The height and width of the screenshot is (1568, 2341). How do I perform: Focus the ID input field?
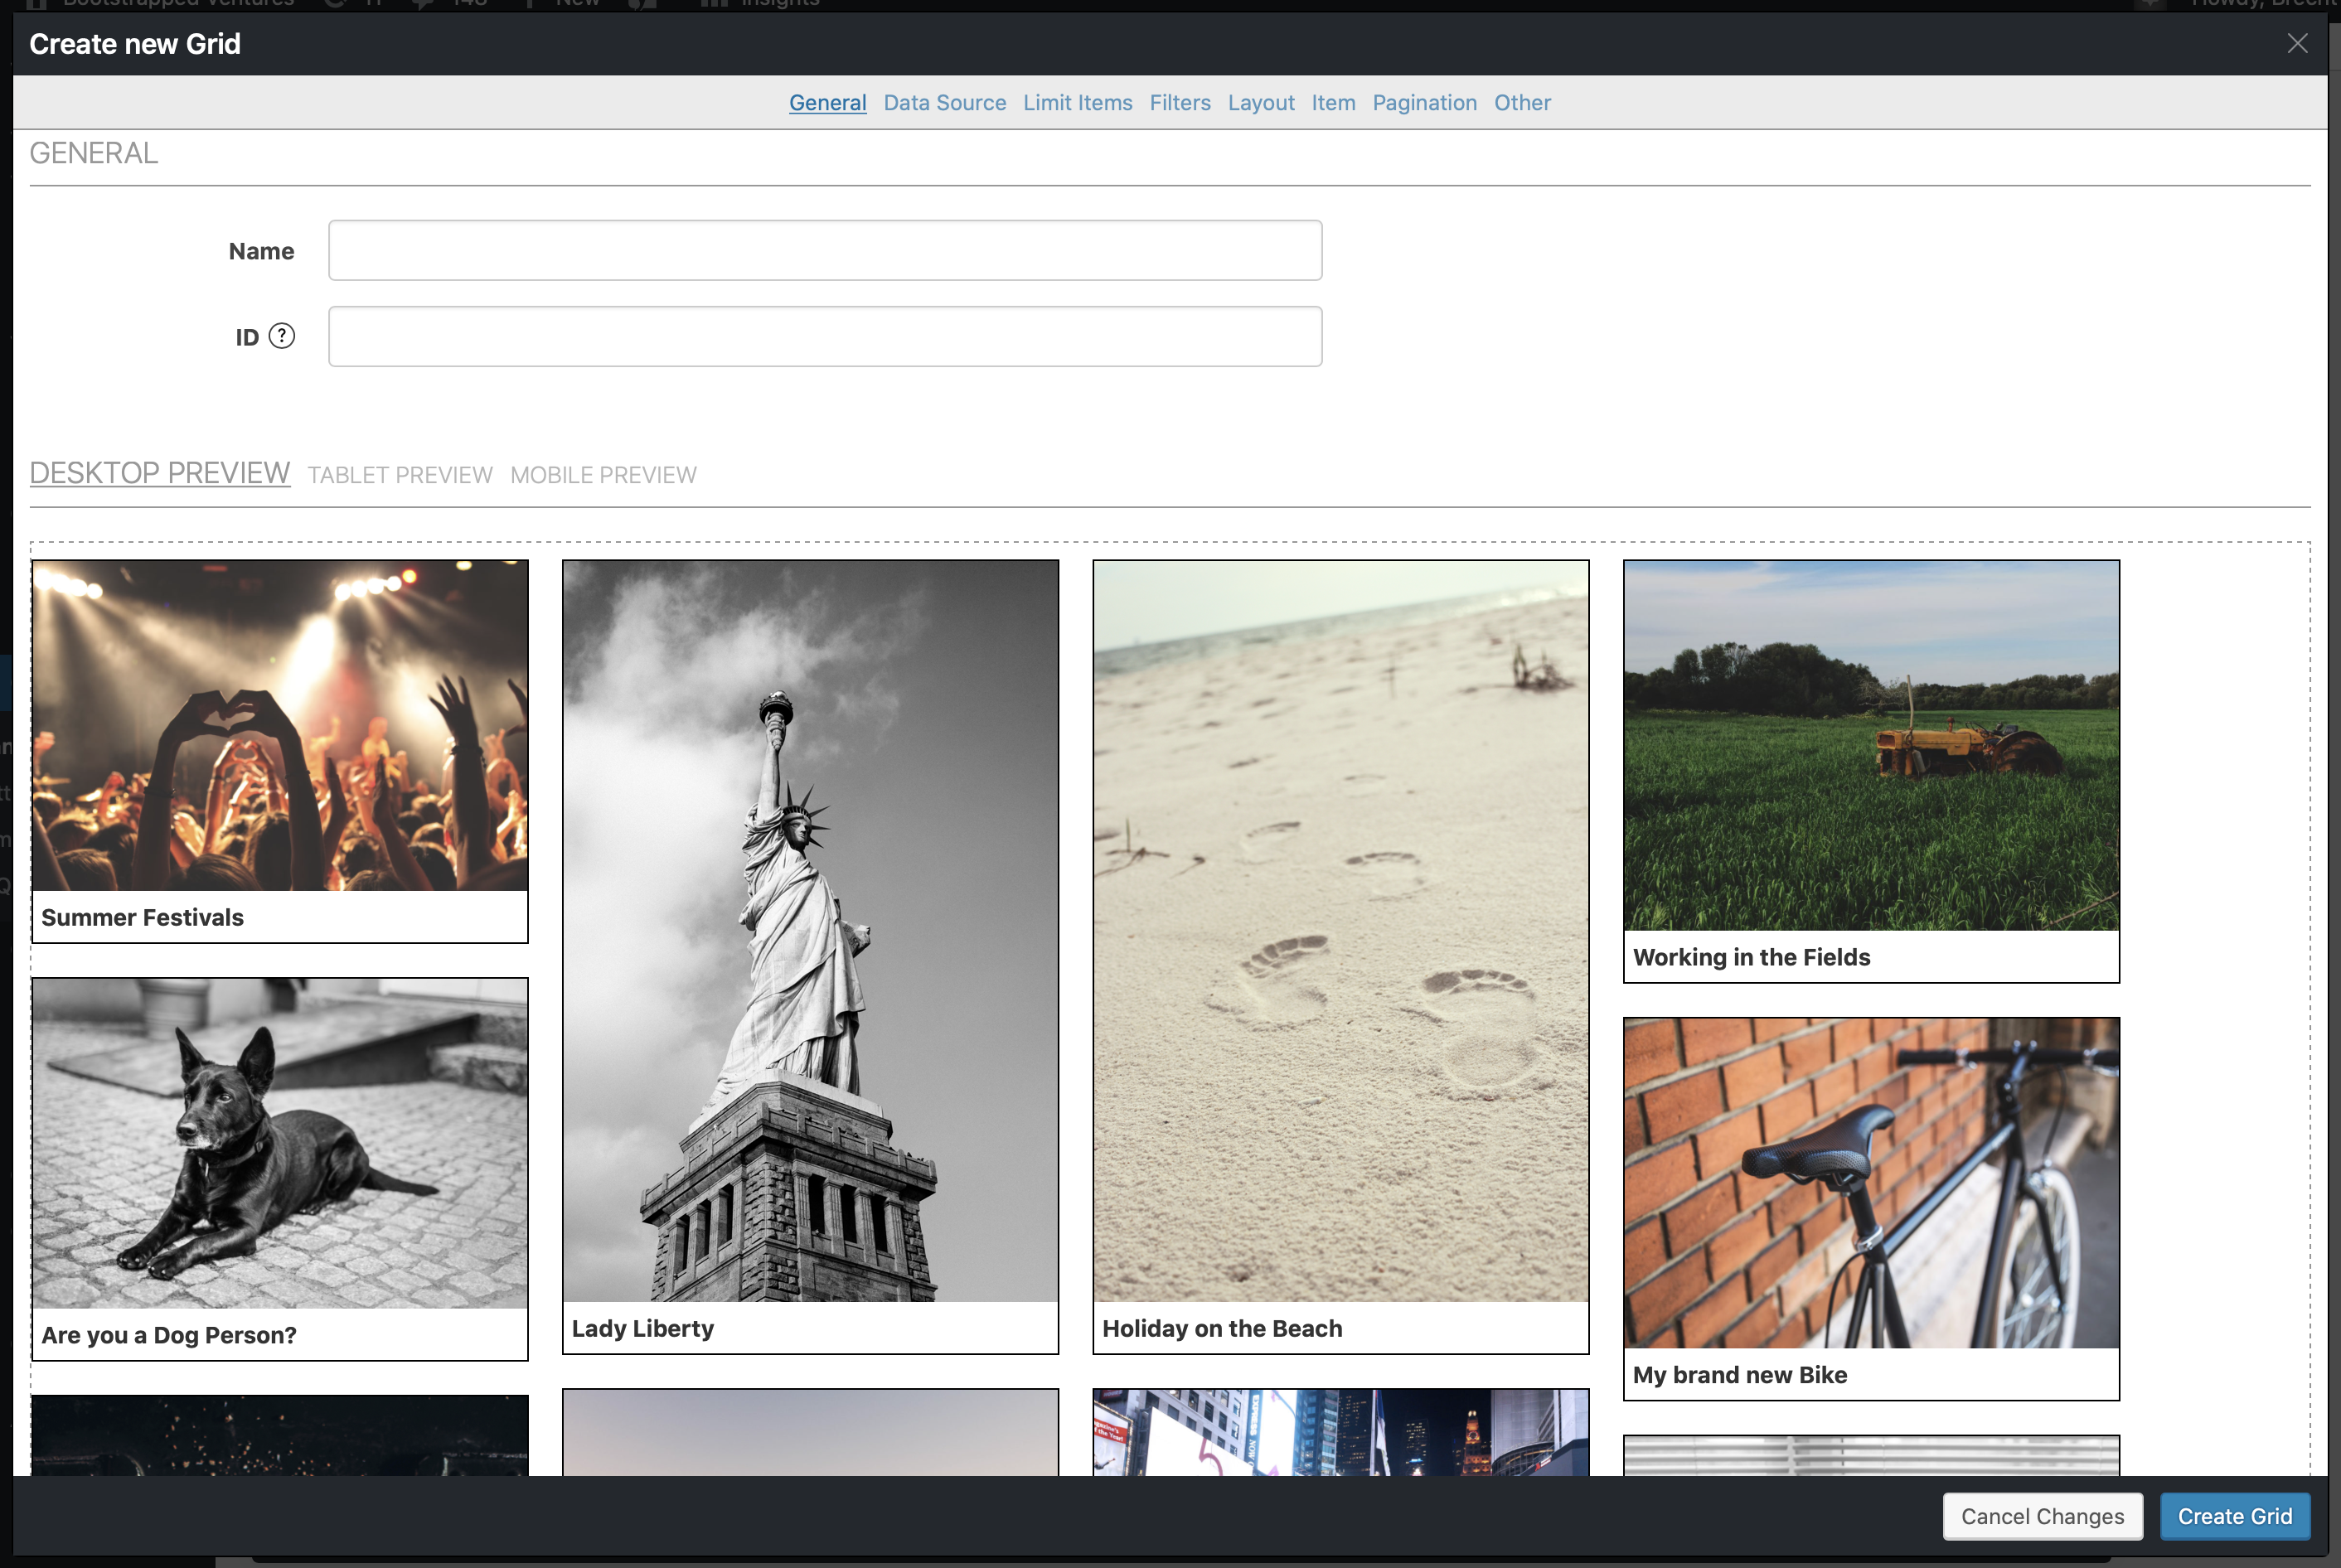[825, 336]
